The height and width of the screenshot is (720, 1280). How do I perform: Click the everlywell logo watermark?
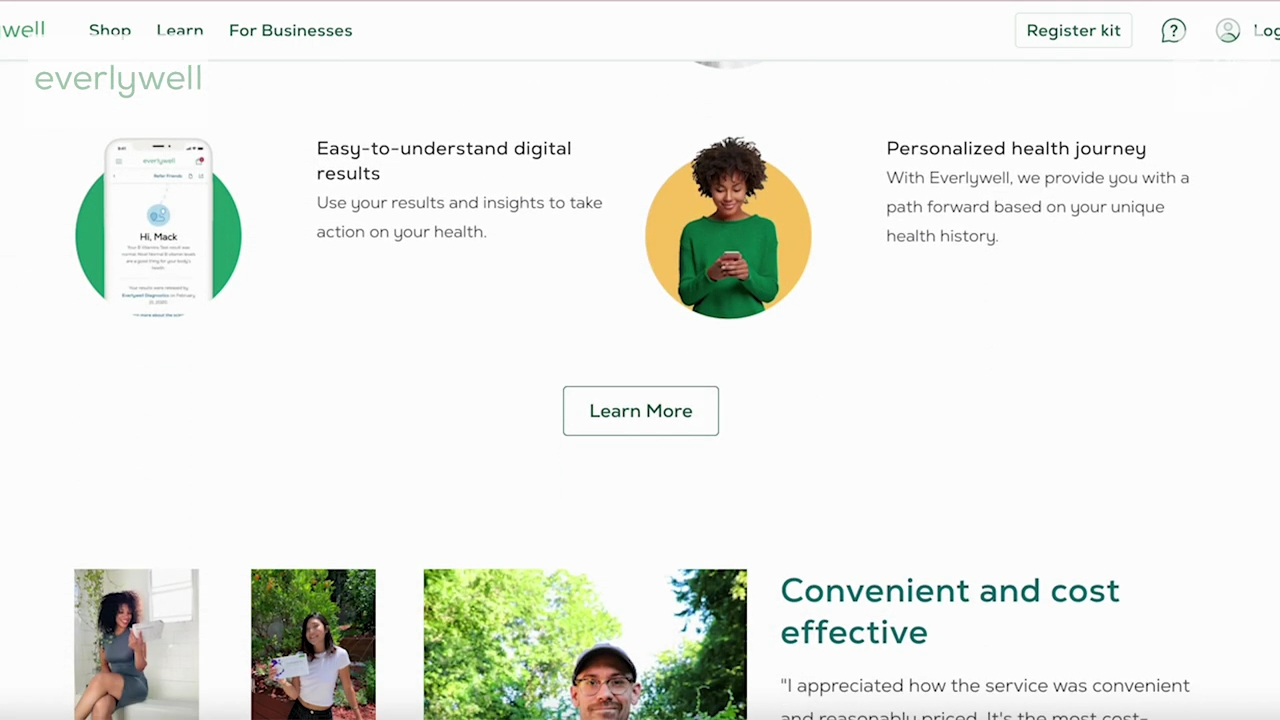(x=118, y=79)
